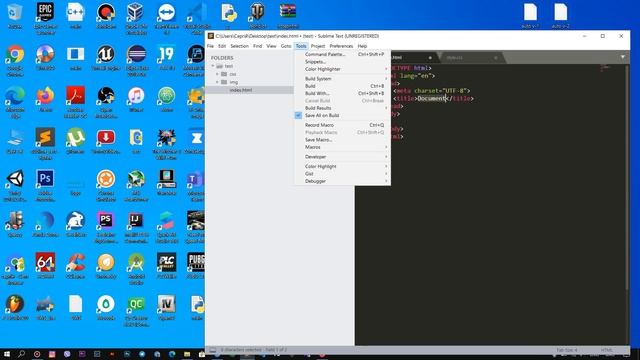Open the iTunes desktop icon

point(136,100)
